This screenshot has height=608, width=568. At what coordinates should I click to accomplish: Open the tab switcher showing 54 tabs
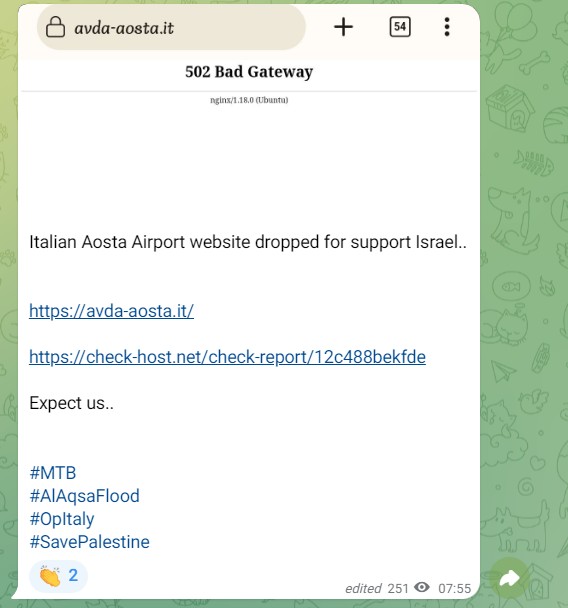pos(400,27)
